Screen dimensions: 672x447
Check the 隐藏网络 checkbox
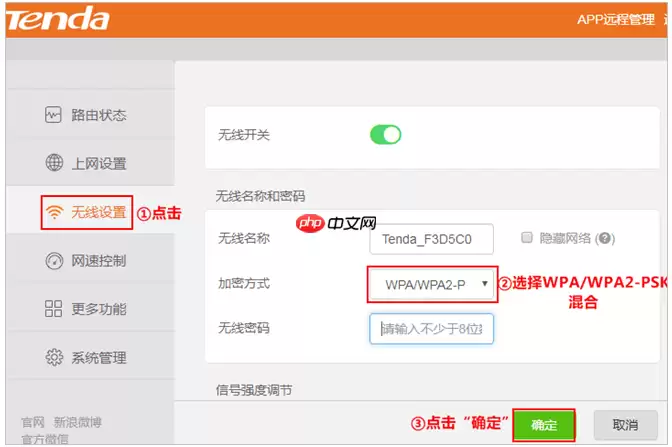coord(527,238)
